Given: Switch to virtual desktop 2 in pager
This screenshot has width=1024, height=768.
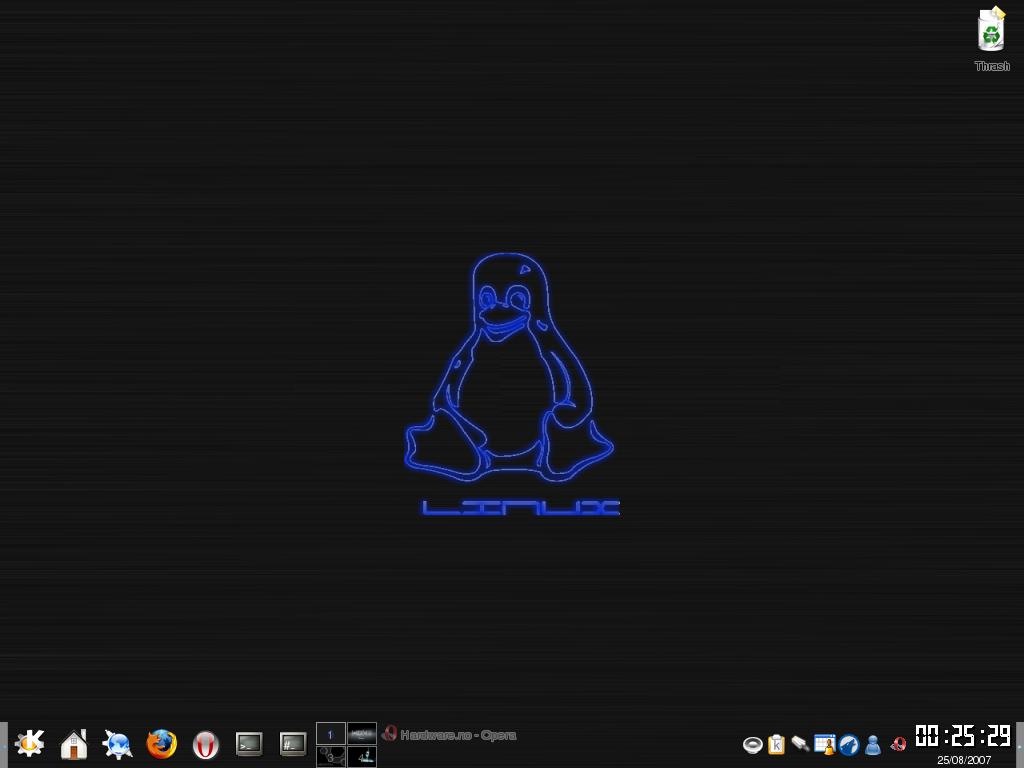Looking at the screenshot, I should pos(362,733).
